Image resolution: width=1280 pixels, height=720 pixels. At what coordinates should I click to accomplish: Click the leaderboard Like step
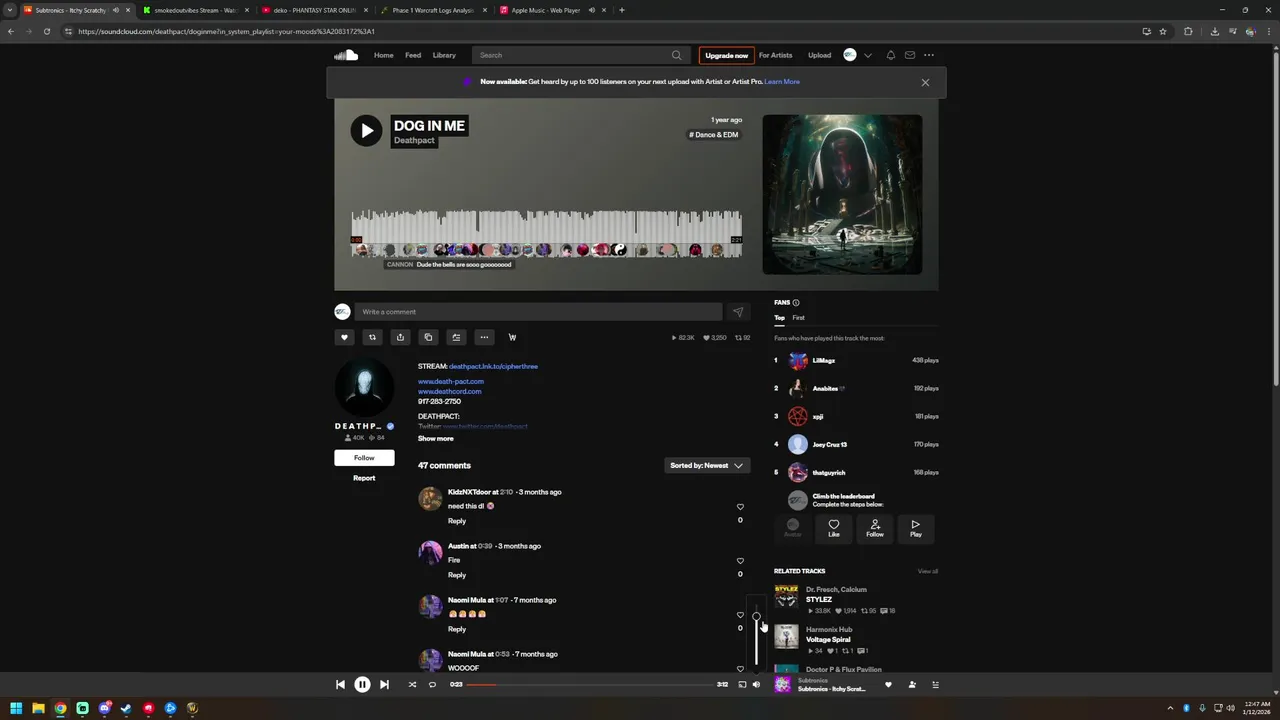[x=834, y=528]
